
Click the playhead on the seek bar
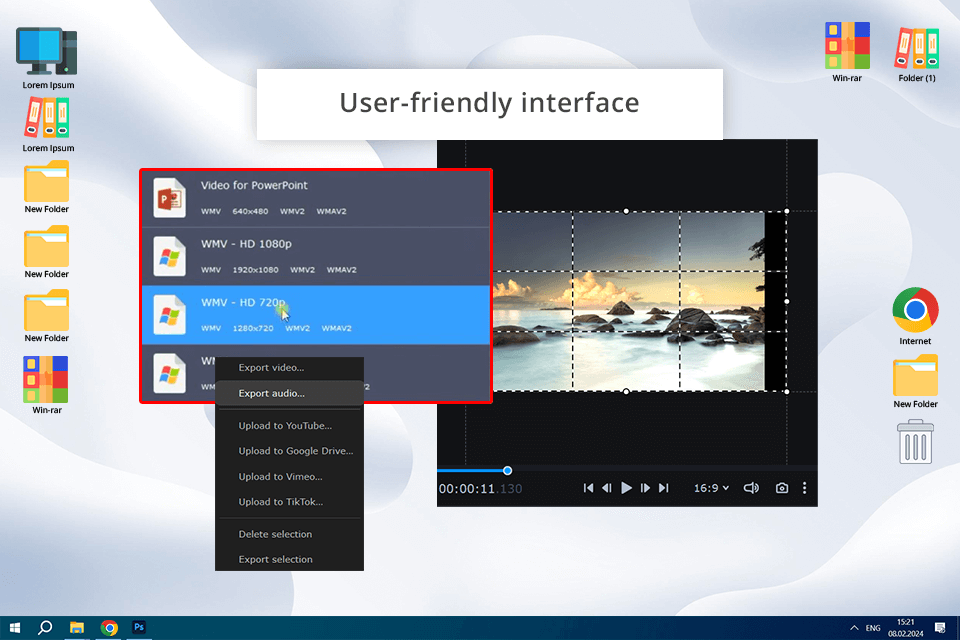click(507, 470)
